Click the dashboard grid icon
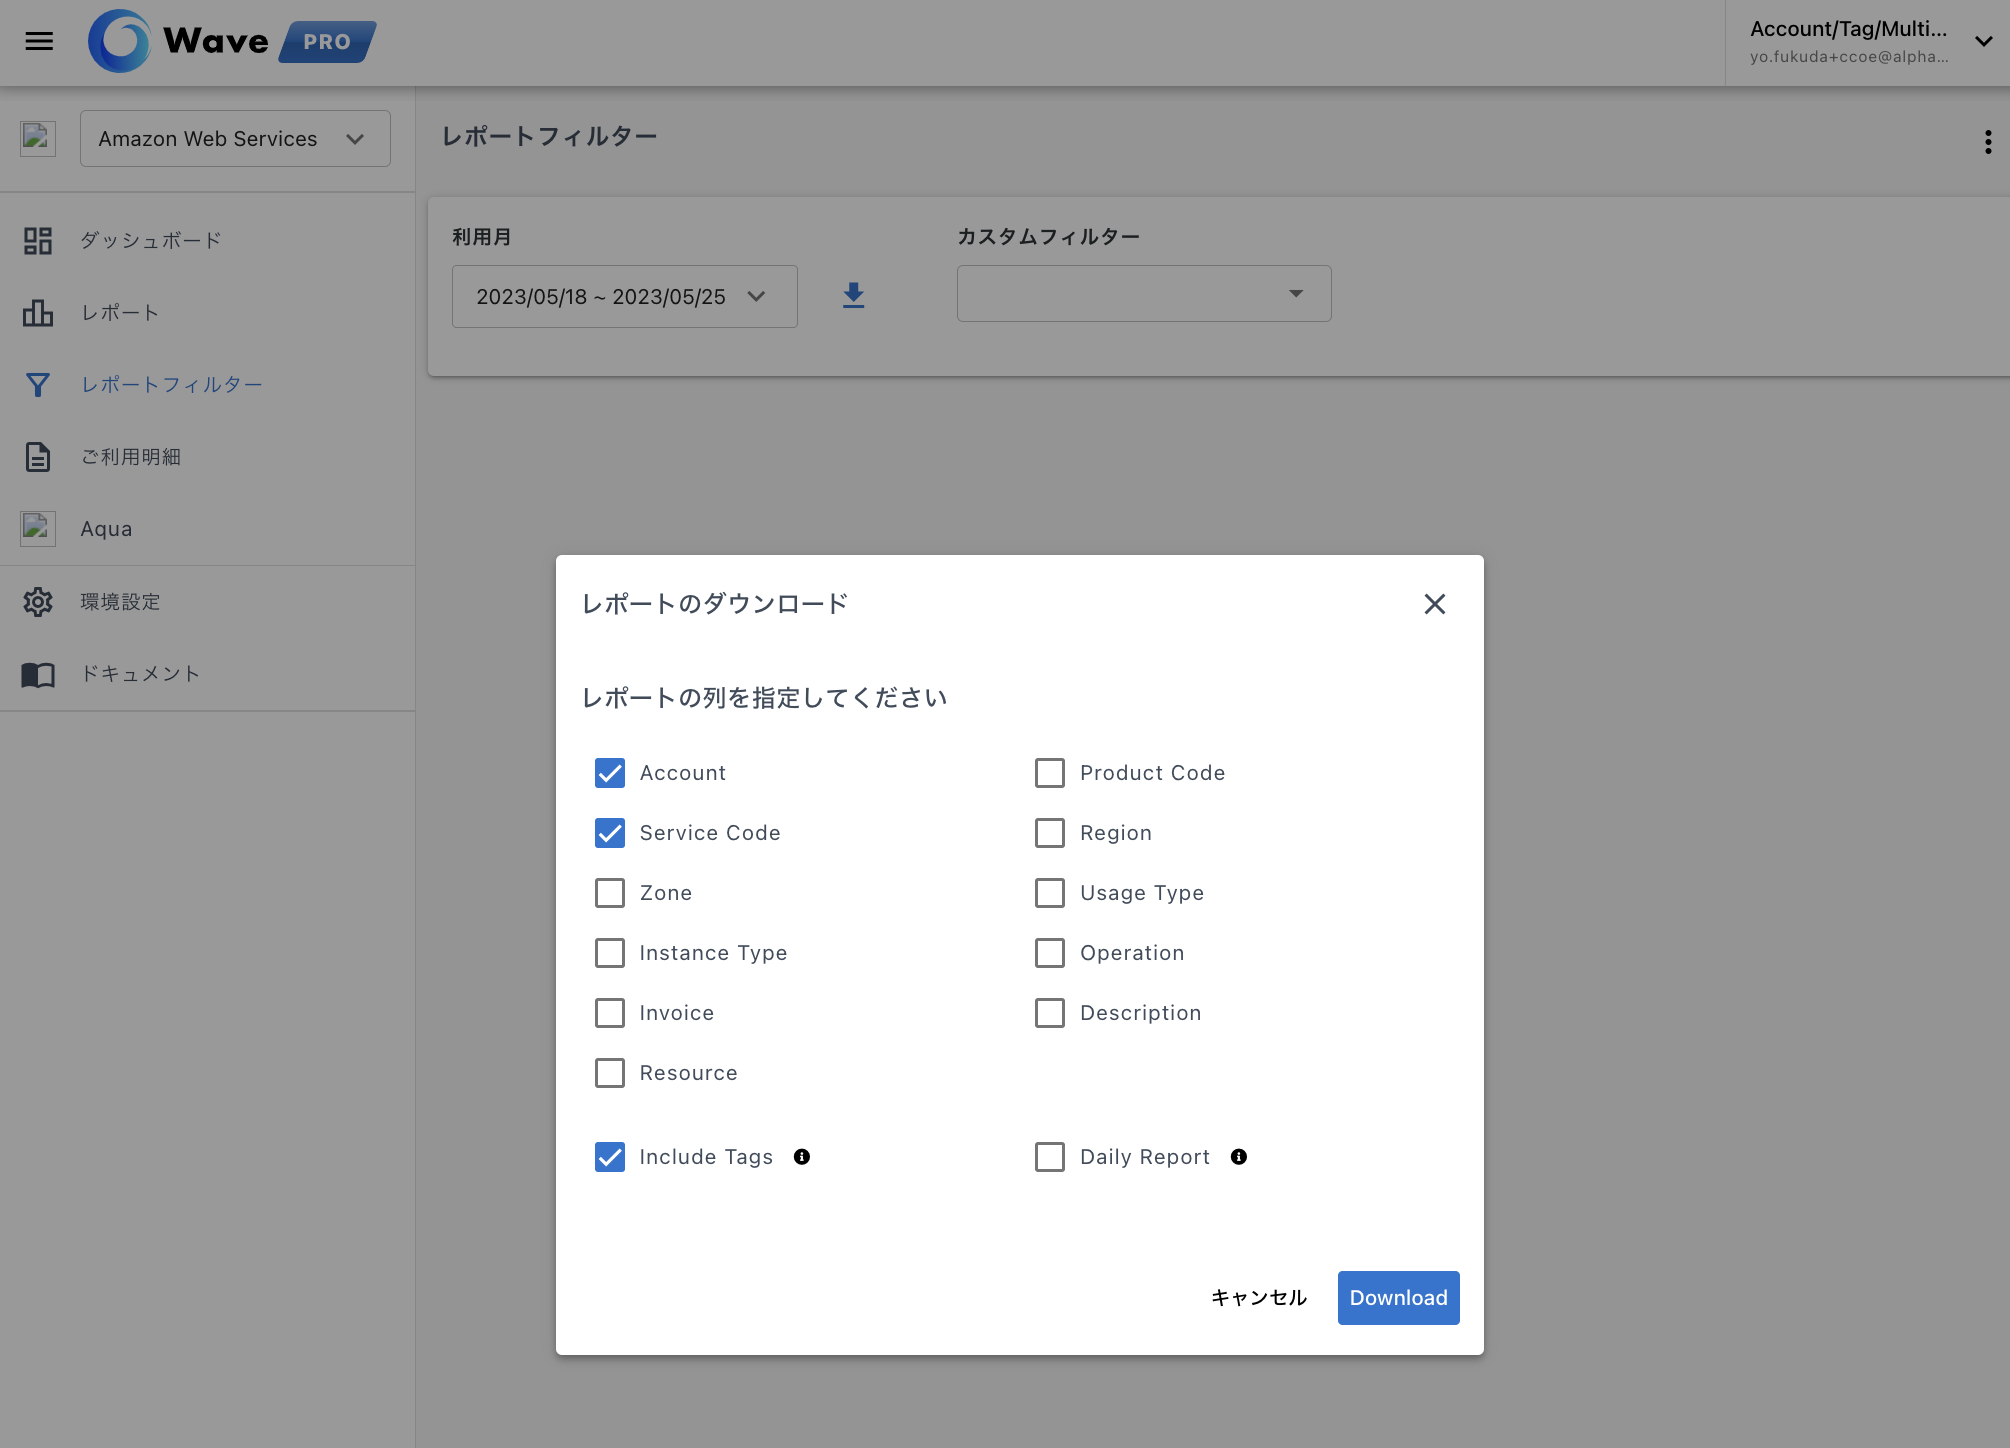The width and height of the screenshot is (2010, 1448). tap(38, 241)
